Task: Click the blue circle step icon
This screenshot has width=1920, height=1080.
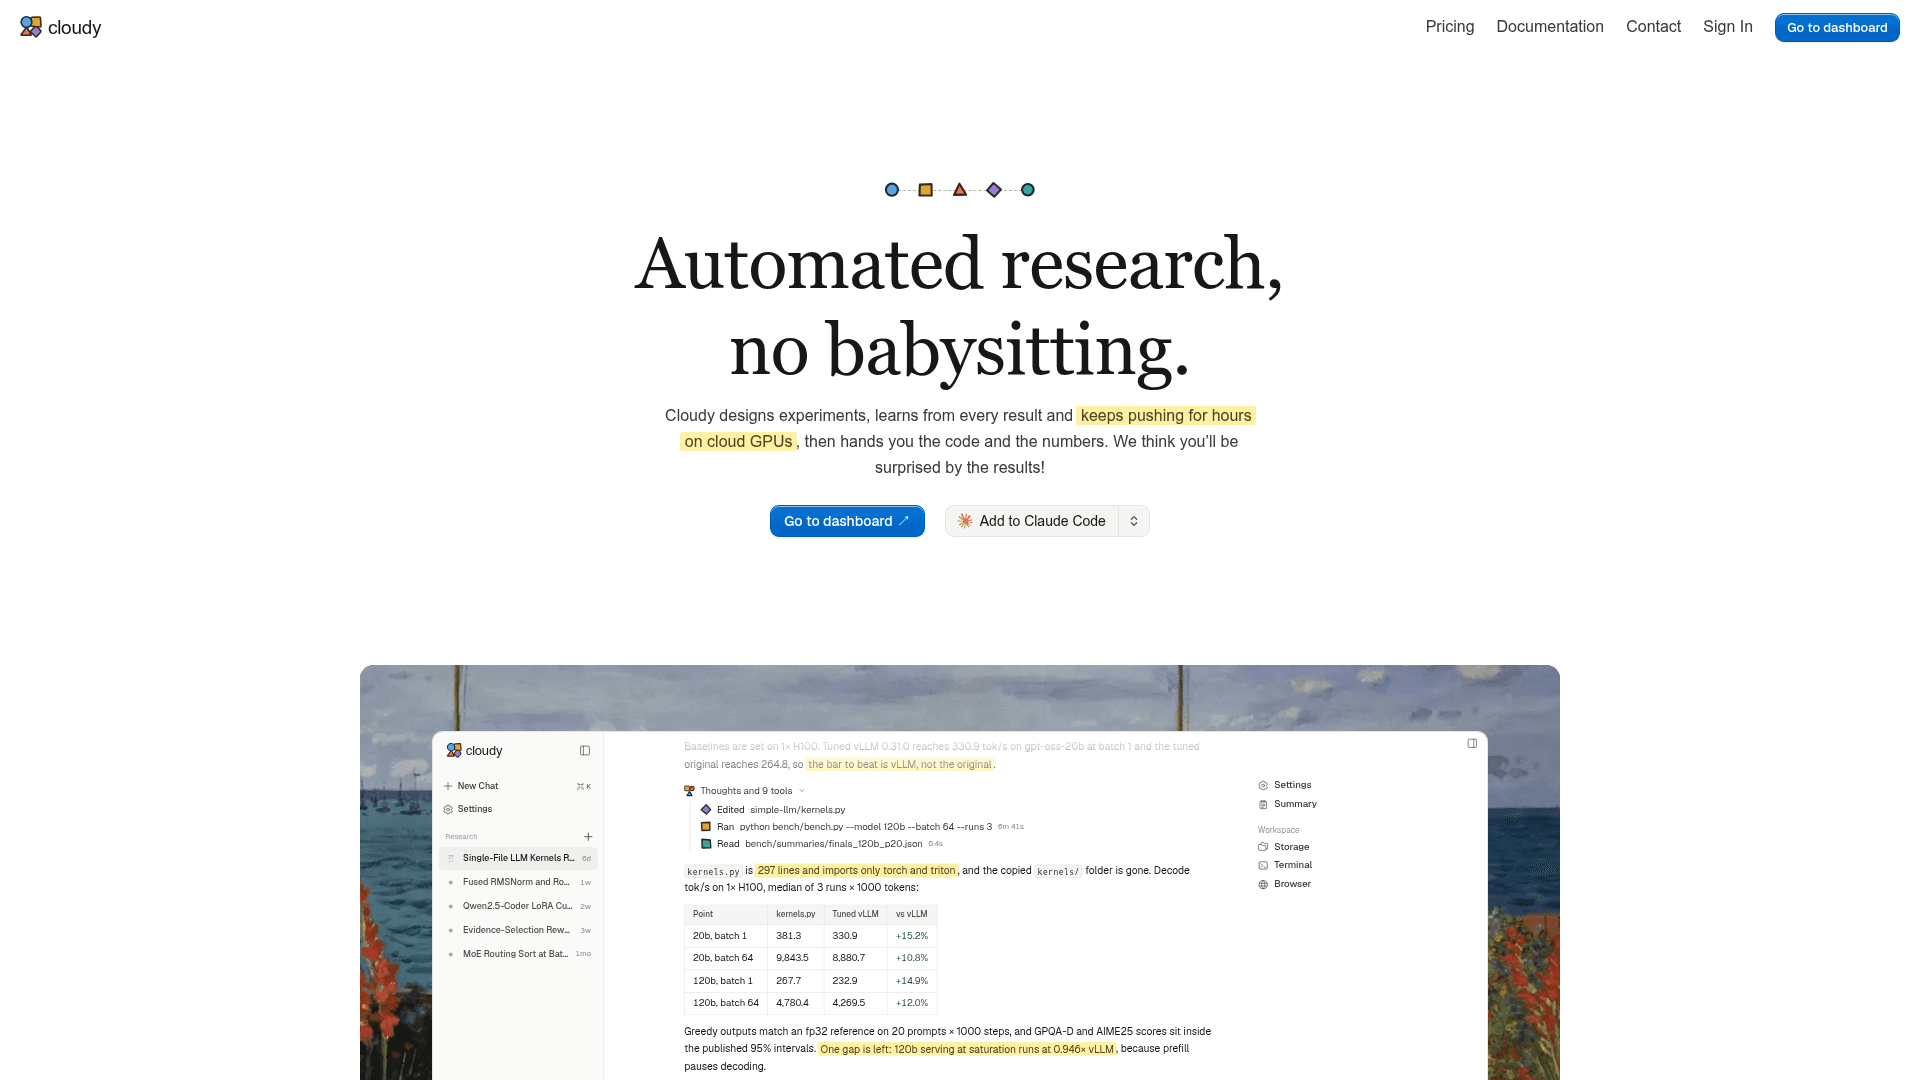Action: (x=891, y=190)
